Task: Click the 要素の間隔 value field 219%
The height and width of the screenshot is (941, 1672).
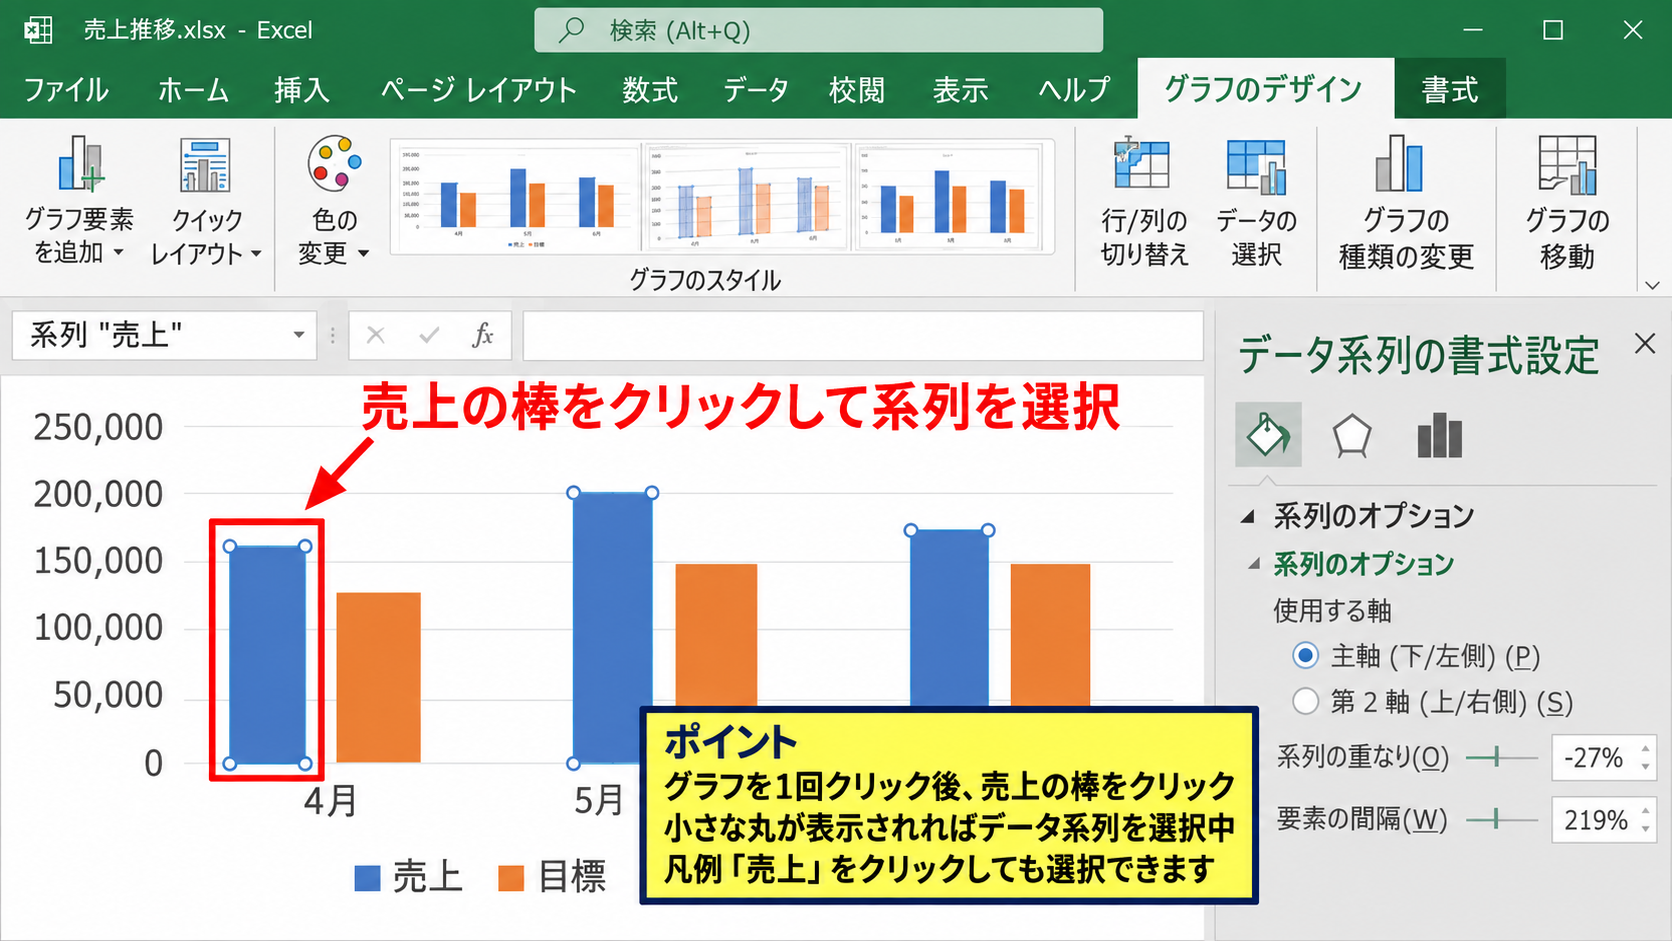Action: (x=1595, y=820)
